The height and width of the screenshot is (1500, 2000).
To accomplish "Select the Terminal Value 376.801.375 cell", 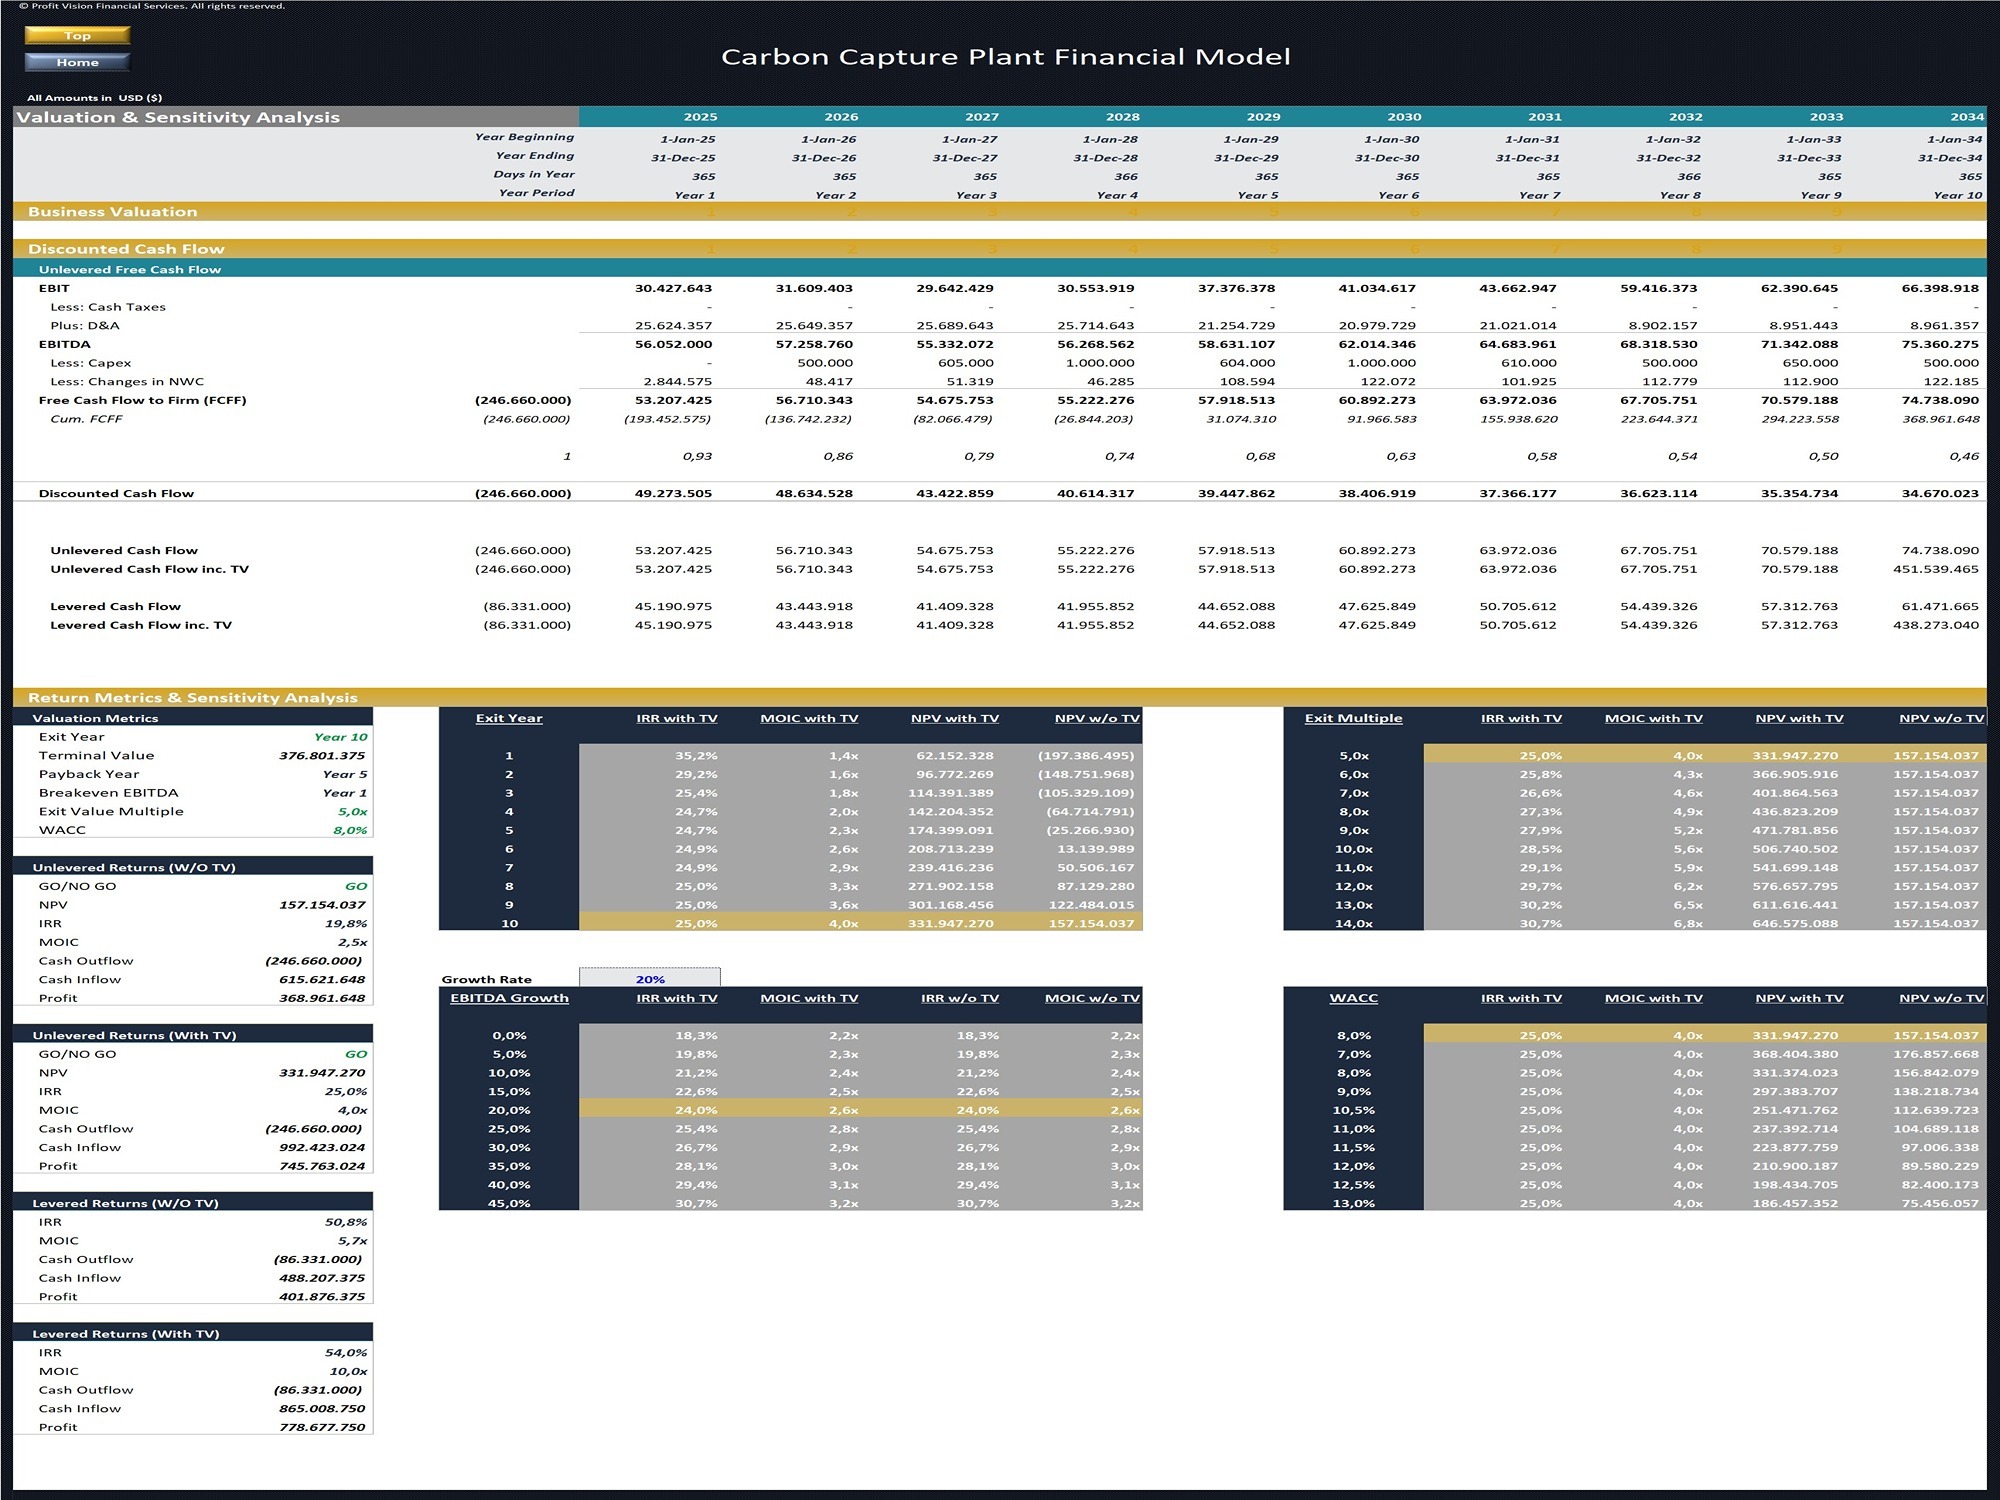I will click(322, 756).
